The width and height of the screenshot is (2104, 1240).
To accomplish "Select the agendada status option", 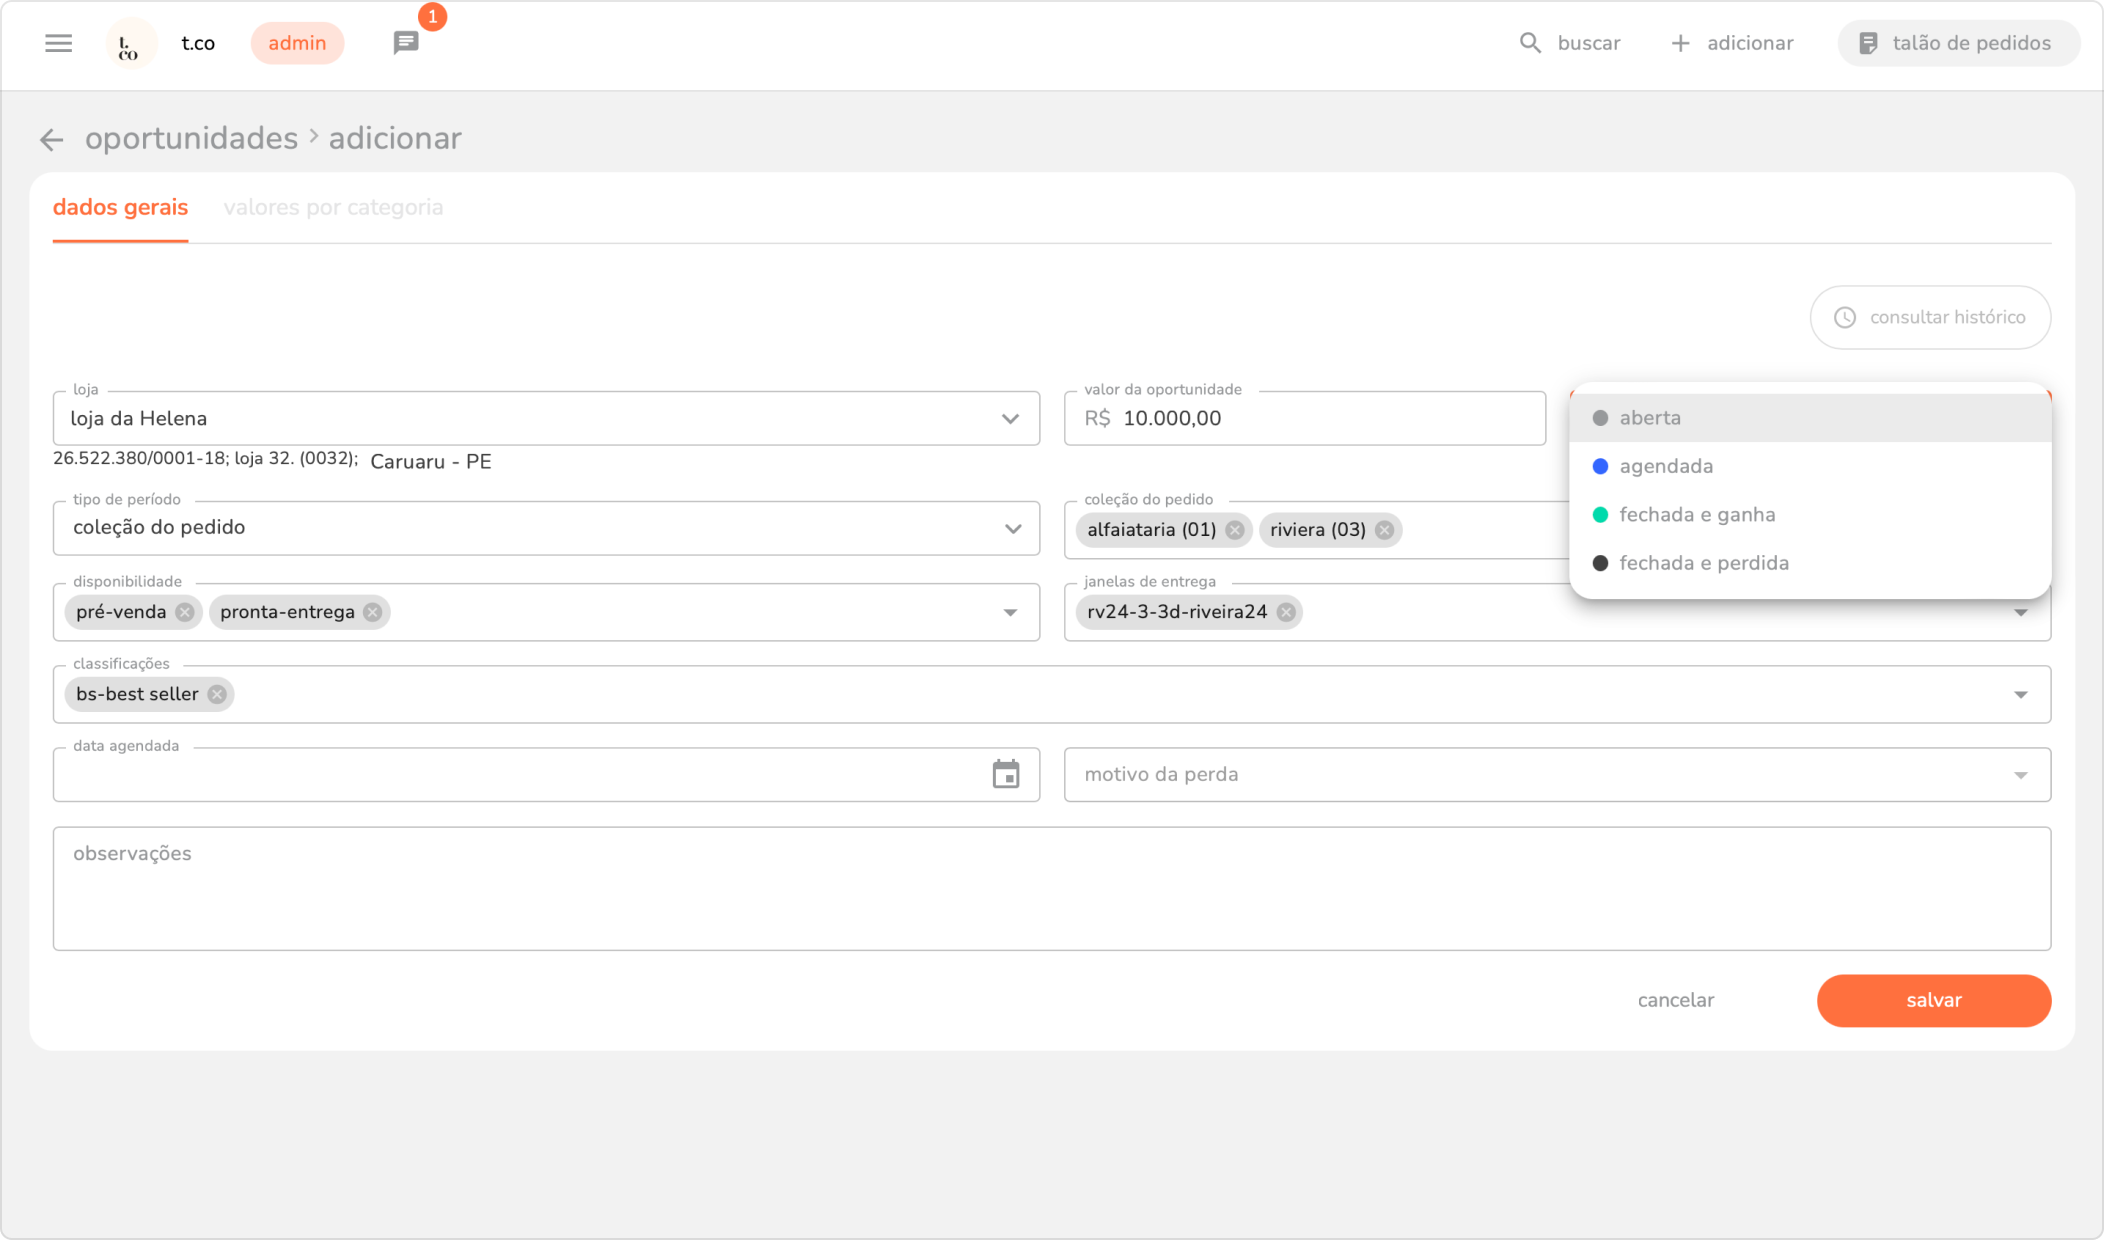I will (x=1665, y=466).
